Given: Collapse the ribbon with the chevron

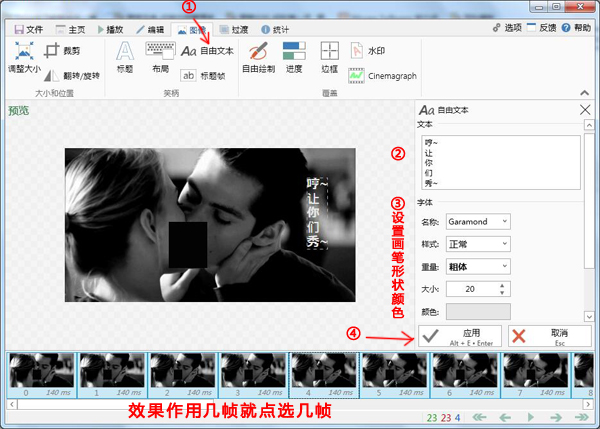Looking at the screenshot, I should [584, 93].
